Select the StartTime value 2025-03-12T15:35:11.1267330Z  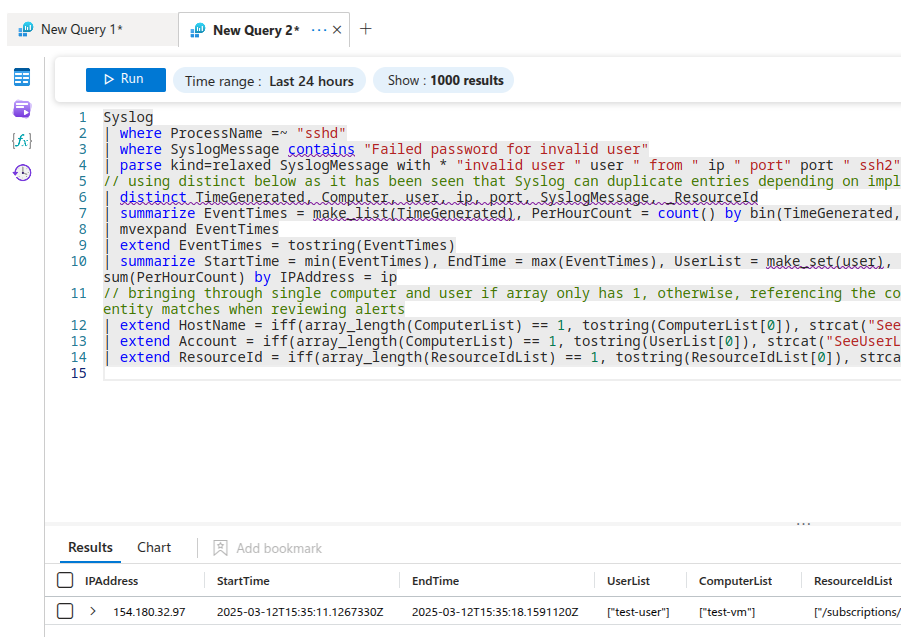click(x=300, y=612)
